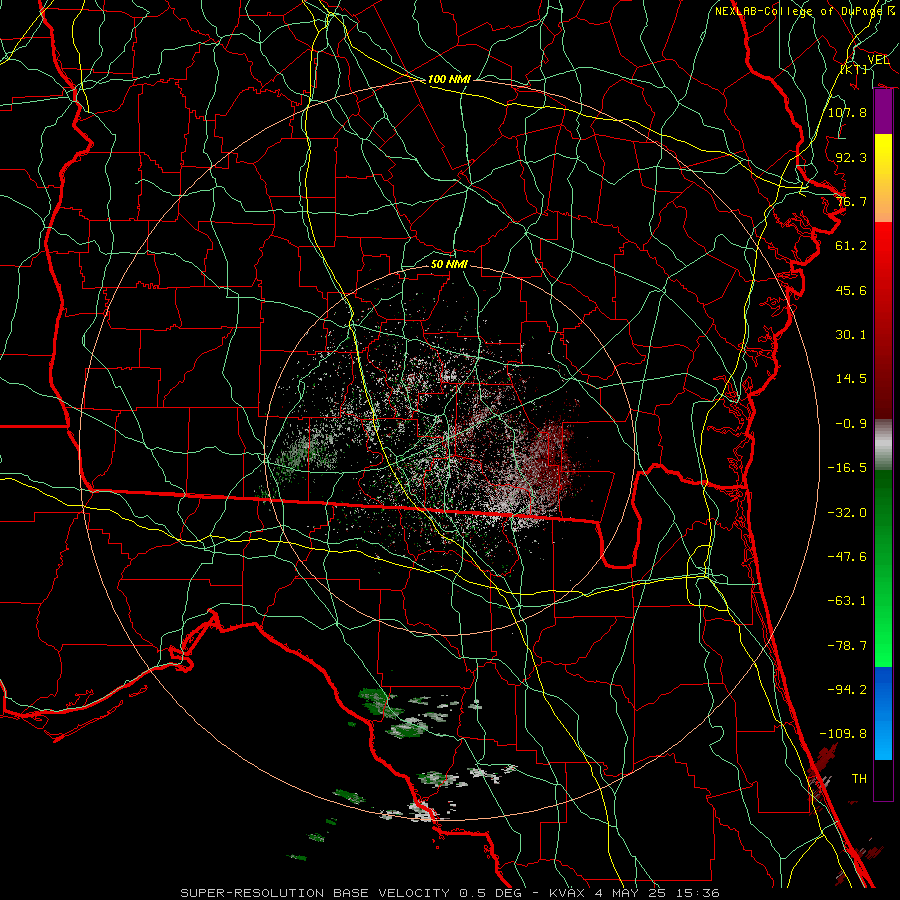The height and width of the screenshot is (900, 900).
Task: Click the yellow segment of the color scale
Action: (883, 178)
